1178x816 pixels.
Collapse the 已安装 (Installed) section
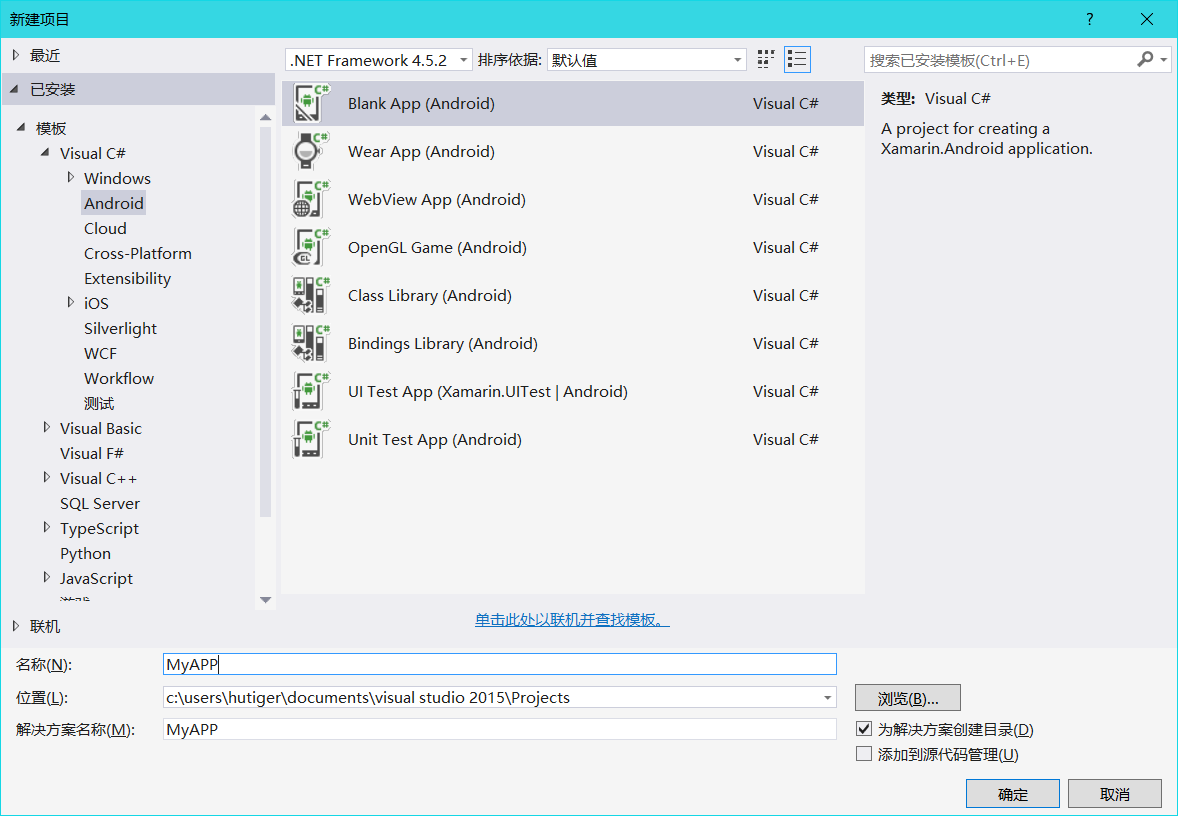(14, 89)
